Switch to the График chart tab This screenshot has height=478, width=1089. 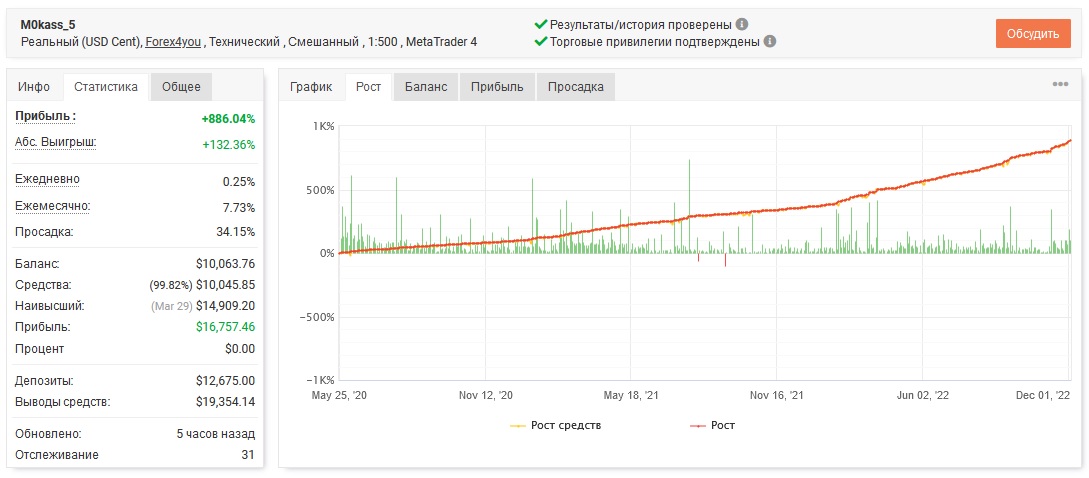click(x=311, y=87)
